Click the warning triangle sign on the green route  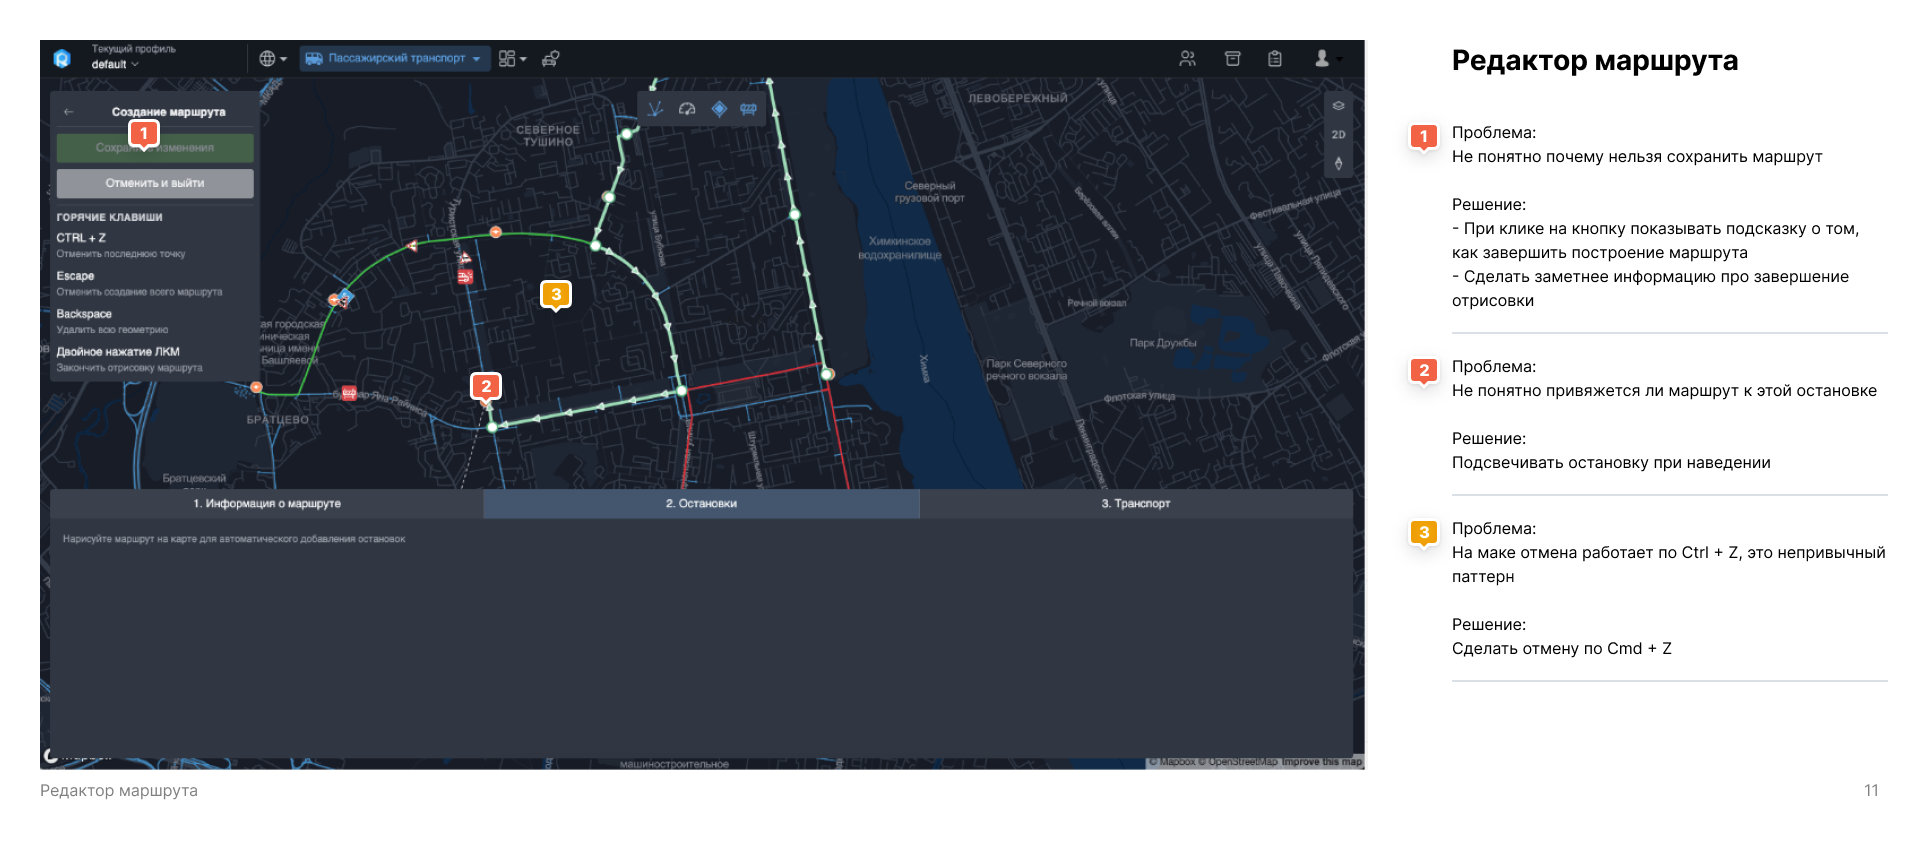(x=413, y=245)
